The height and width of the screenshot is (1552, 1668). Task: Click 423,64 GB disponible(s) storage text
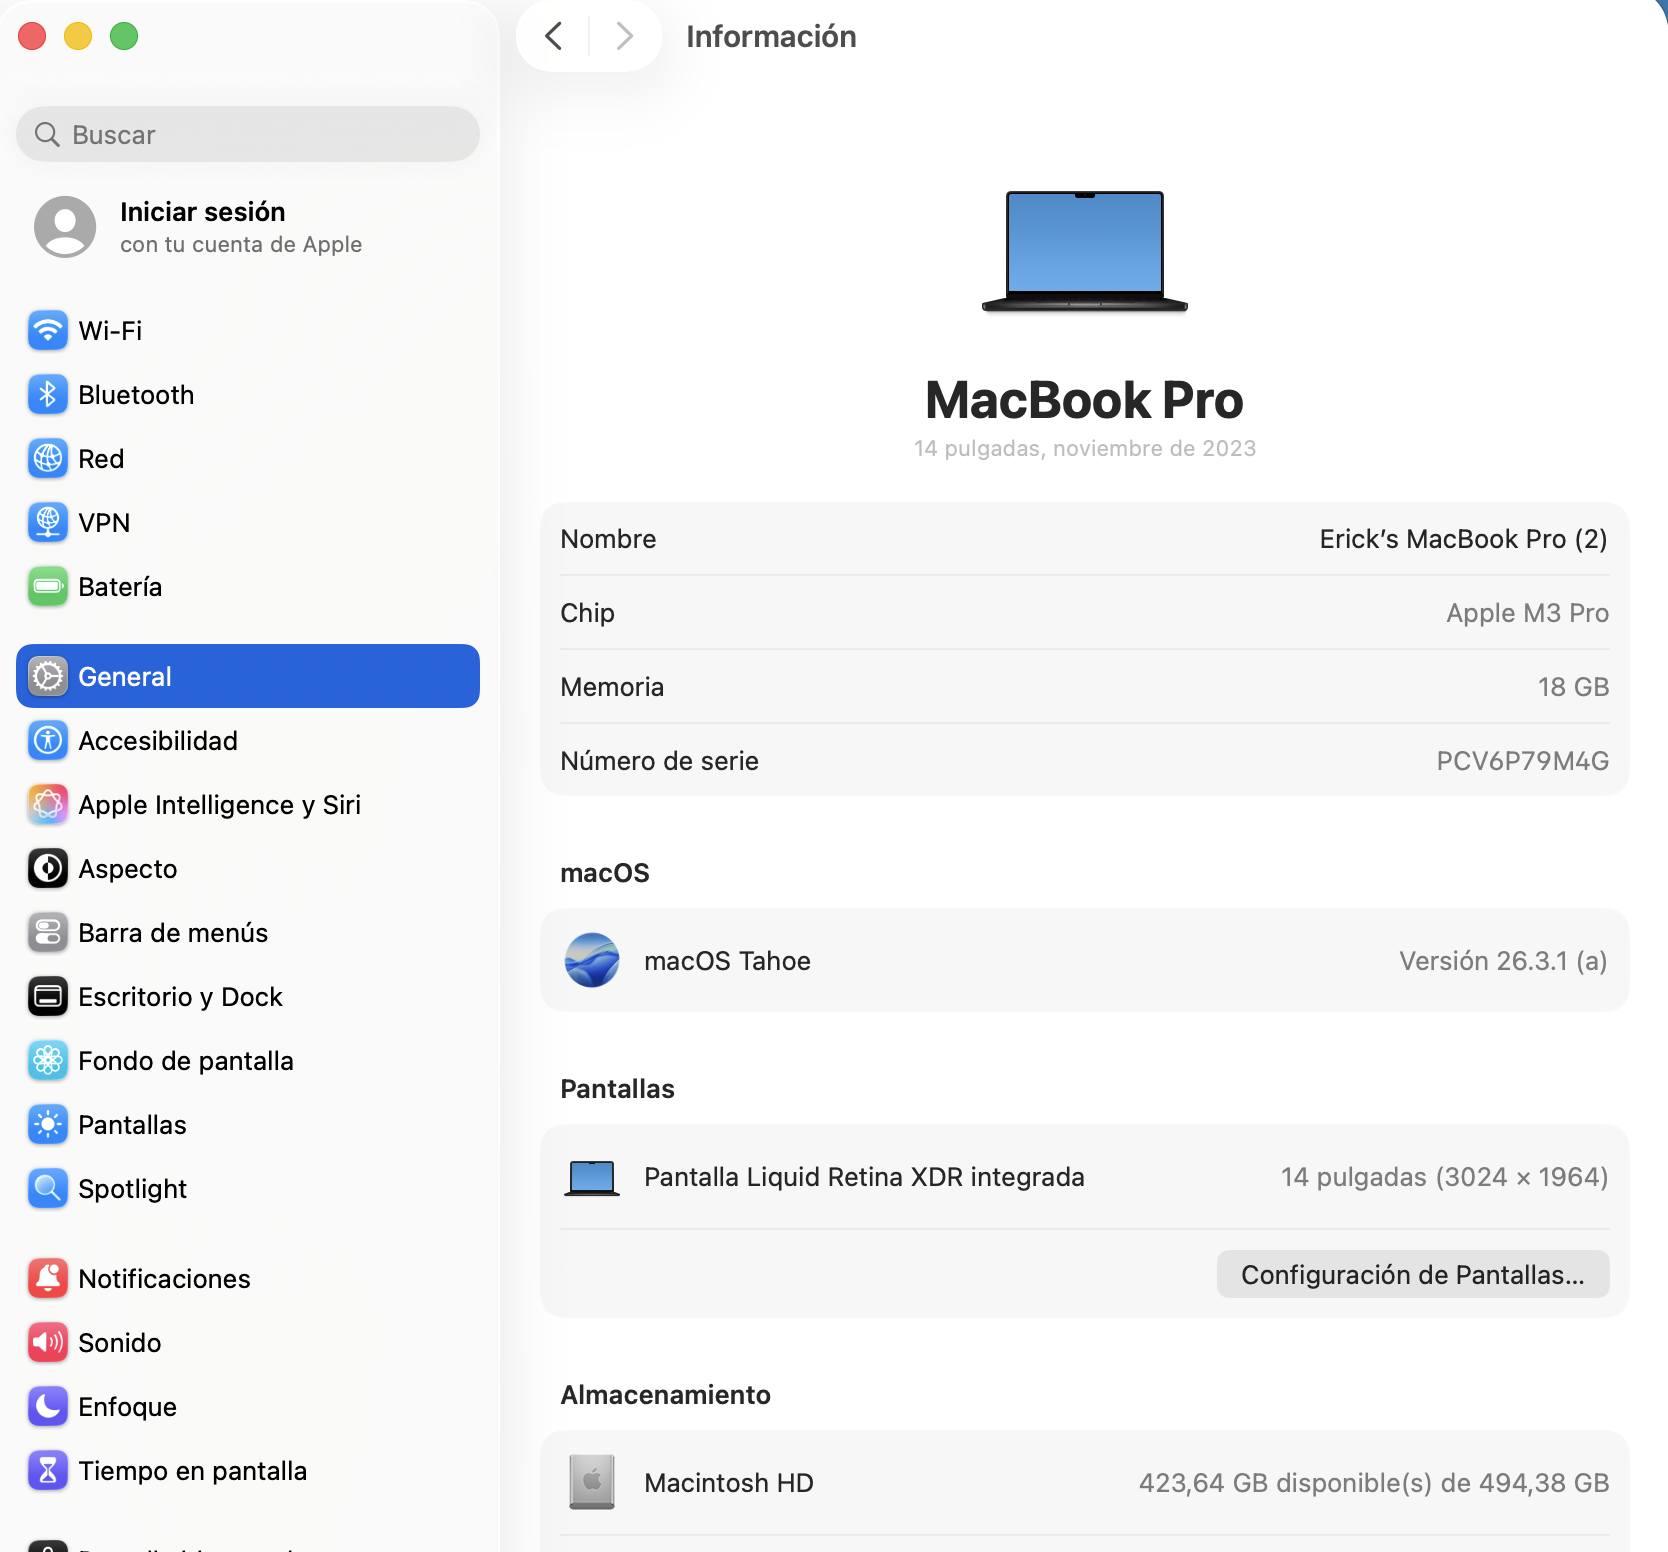[1374, 1483]
